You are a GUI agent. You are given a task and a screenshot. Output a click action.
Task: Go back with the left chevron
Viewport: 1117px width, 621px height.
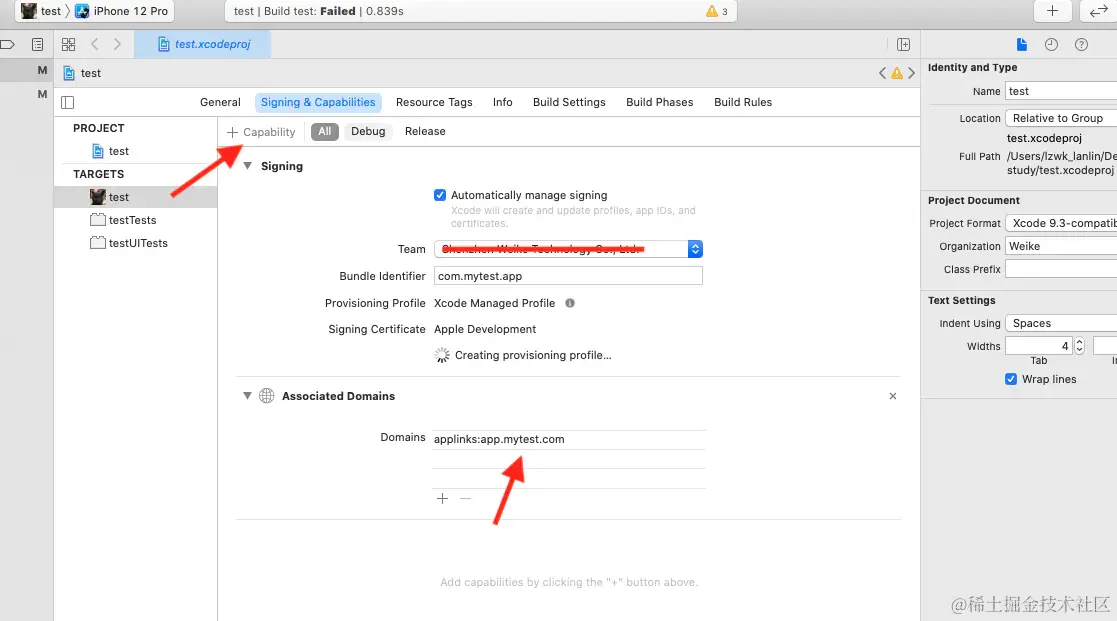click(95, 44)
